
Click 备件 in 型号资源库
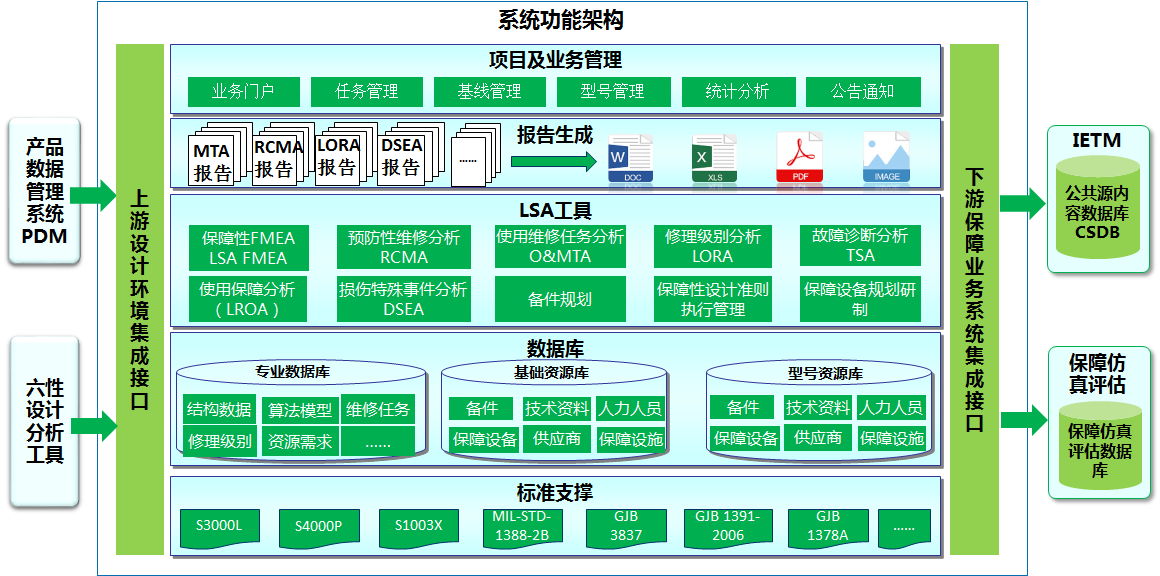pos(742,407)
